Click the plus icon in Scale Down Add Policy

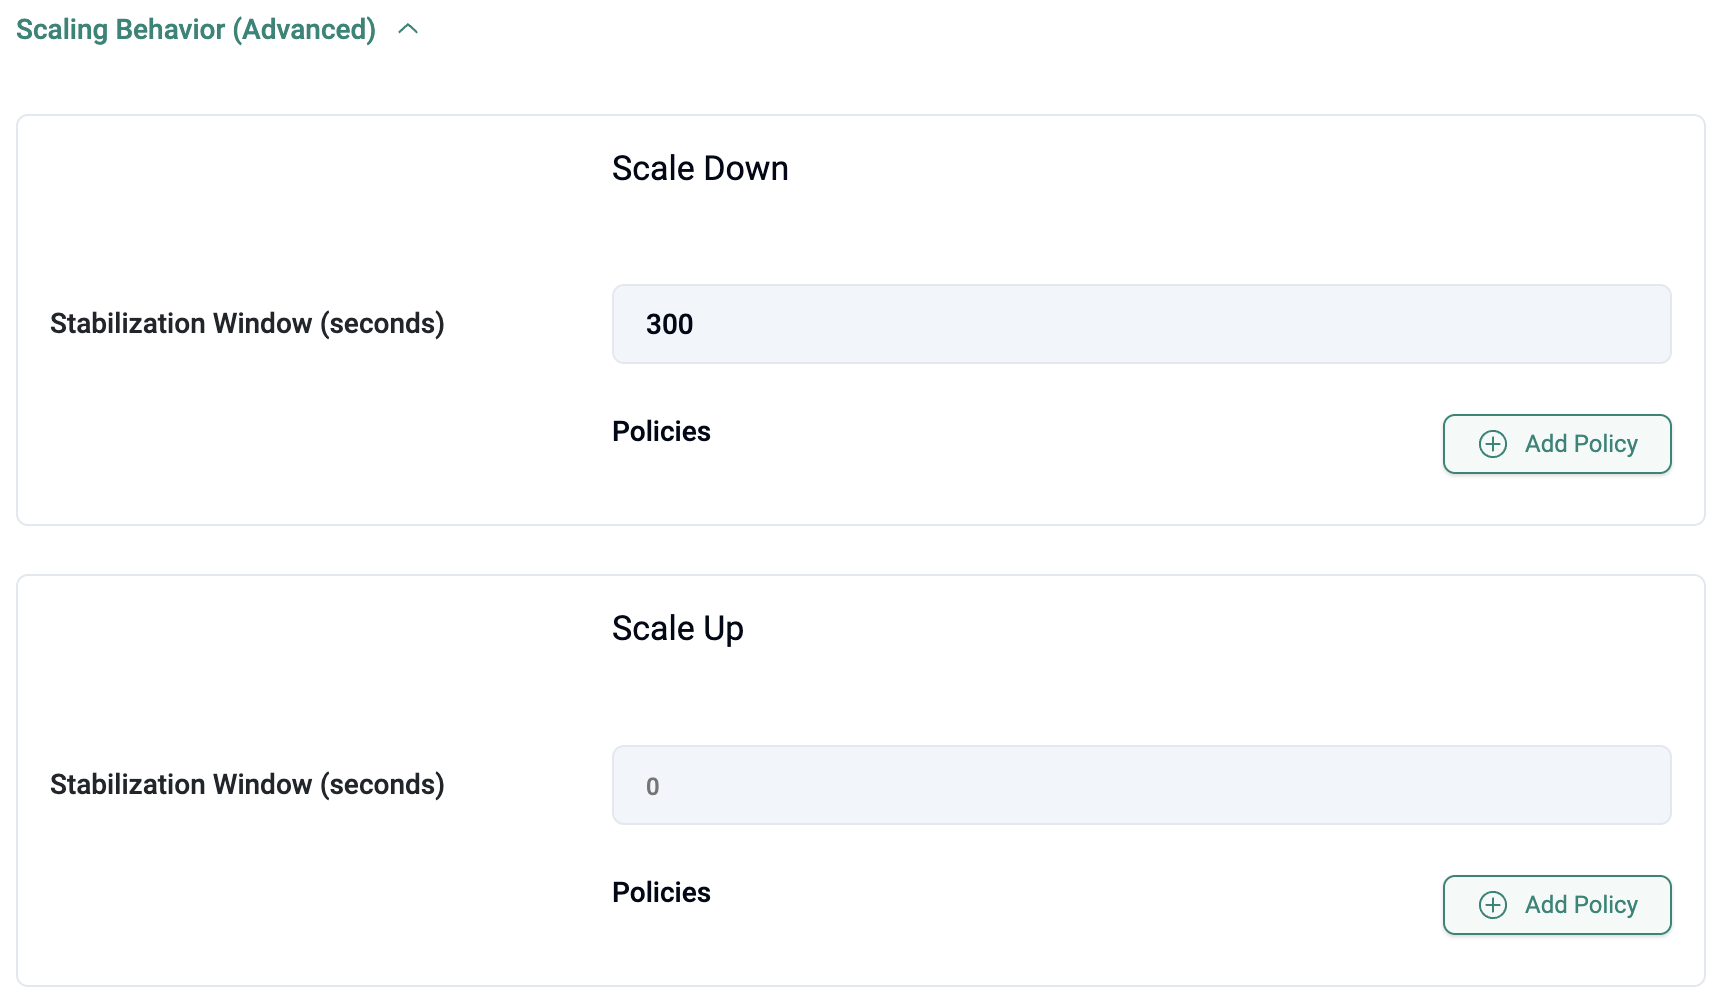click(x=1492, y=444)
